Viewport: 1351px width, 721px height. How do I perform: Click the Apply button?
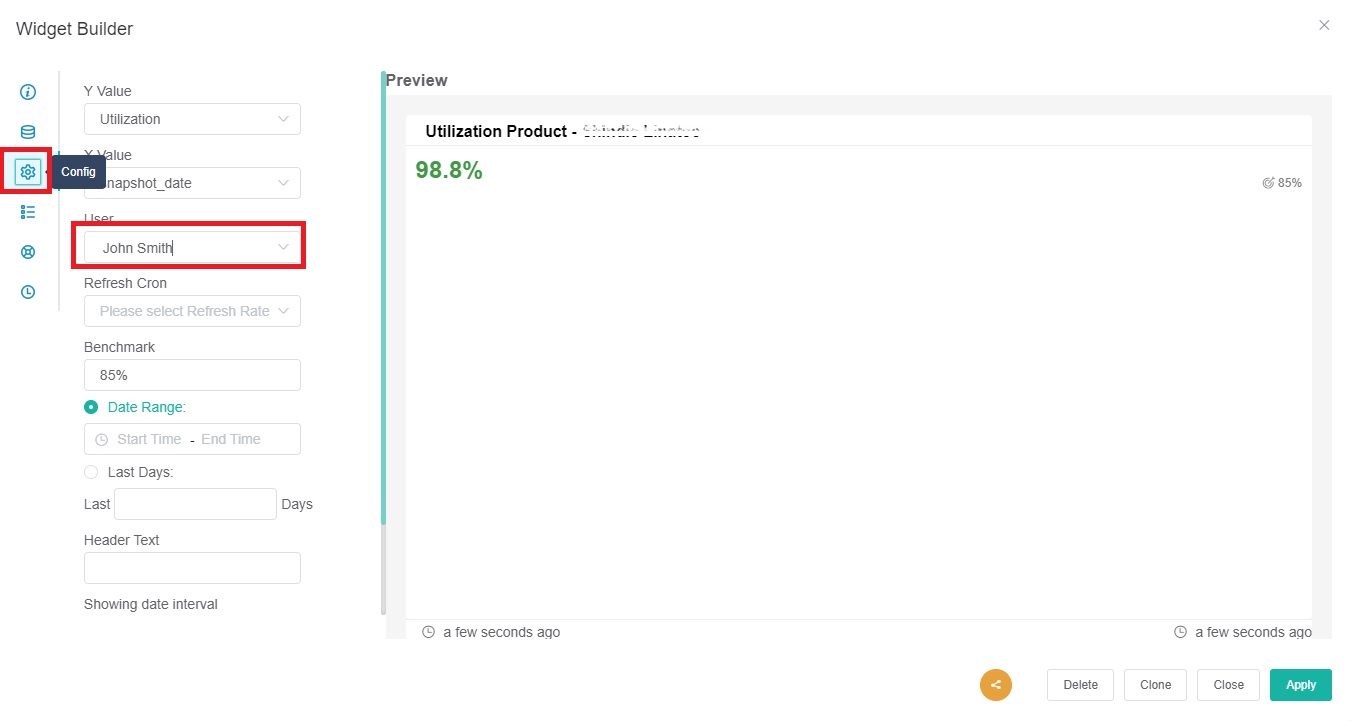tap(1300, 685)
